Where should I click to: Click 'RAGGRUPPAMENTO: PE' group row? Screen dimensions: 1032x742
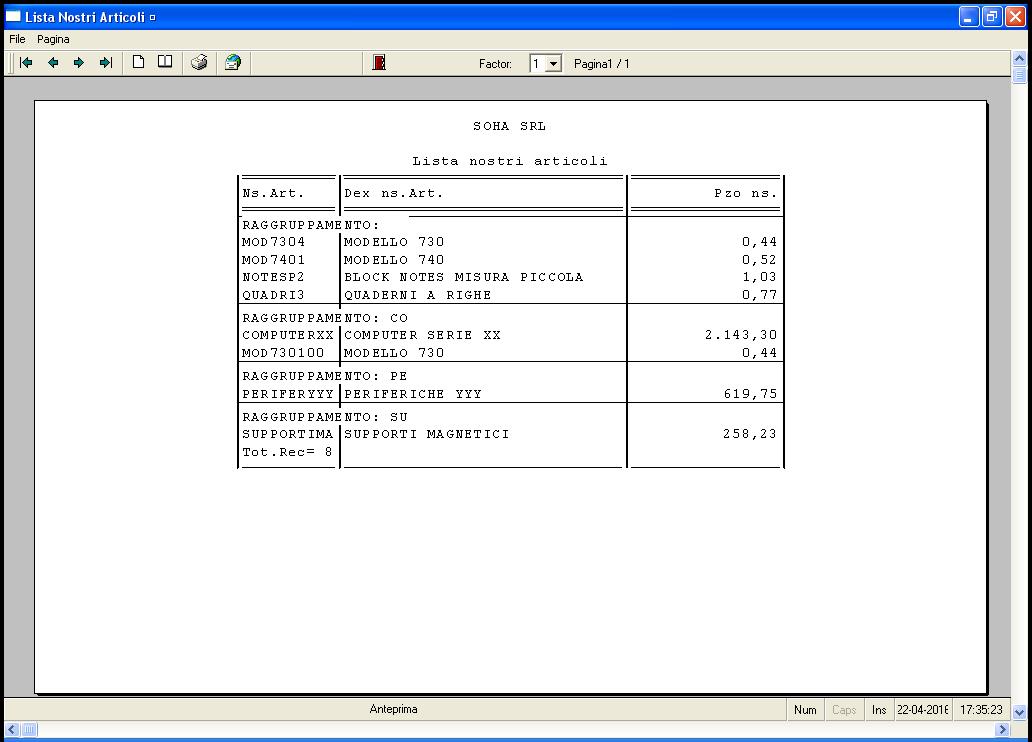click(x=325, y=375)
